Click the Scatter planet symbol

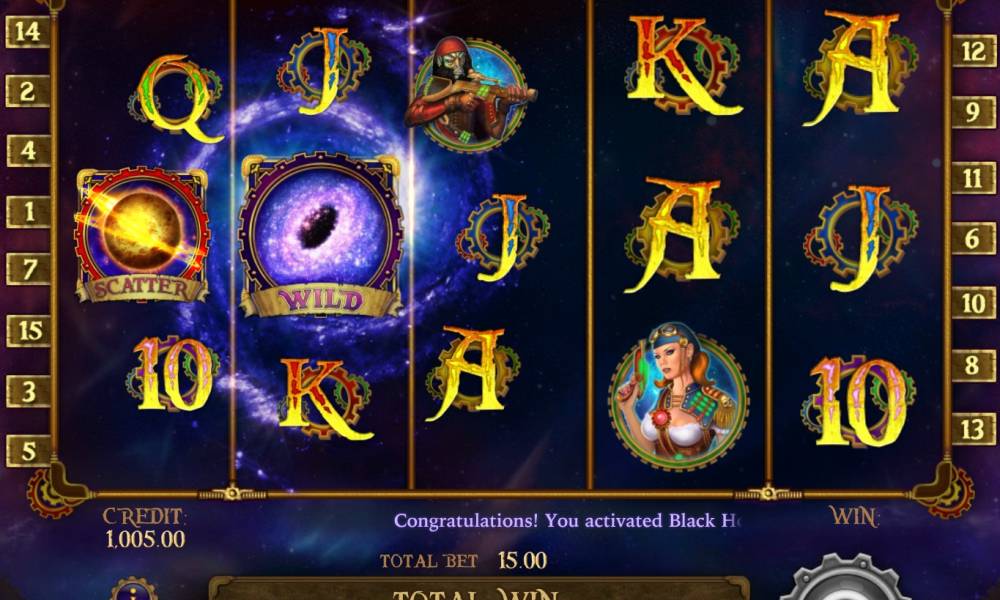point(142,235)
